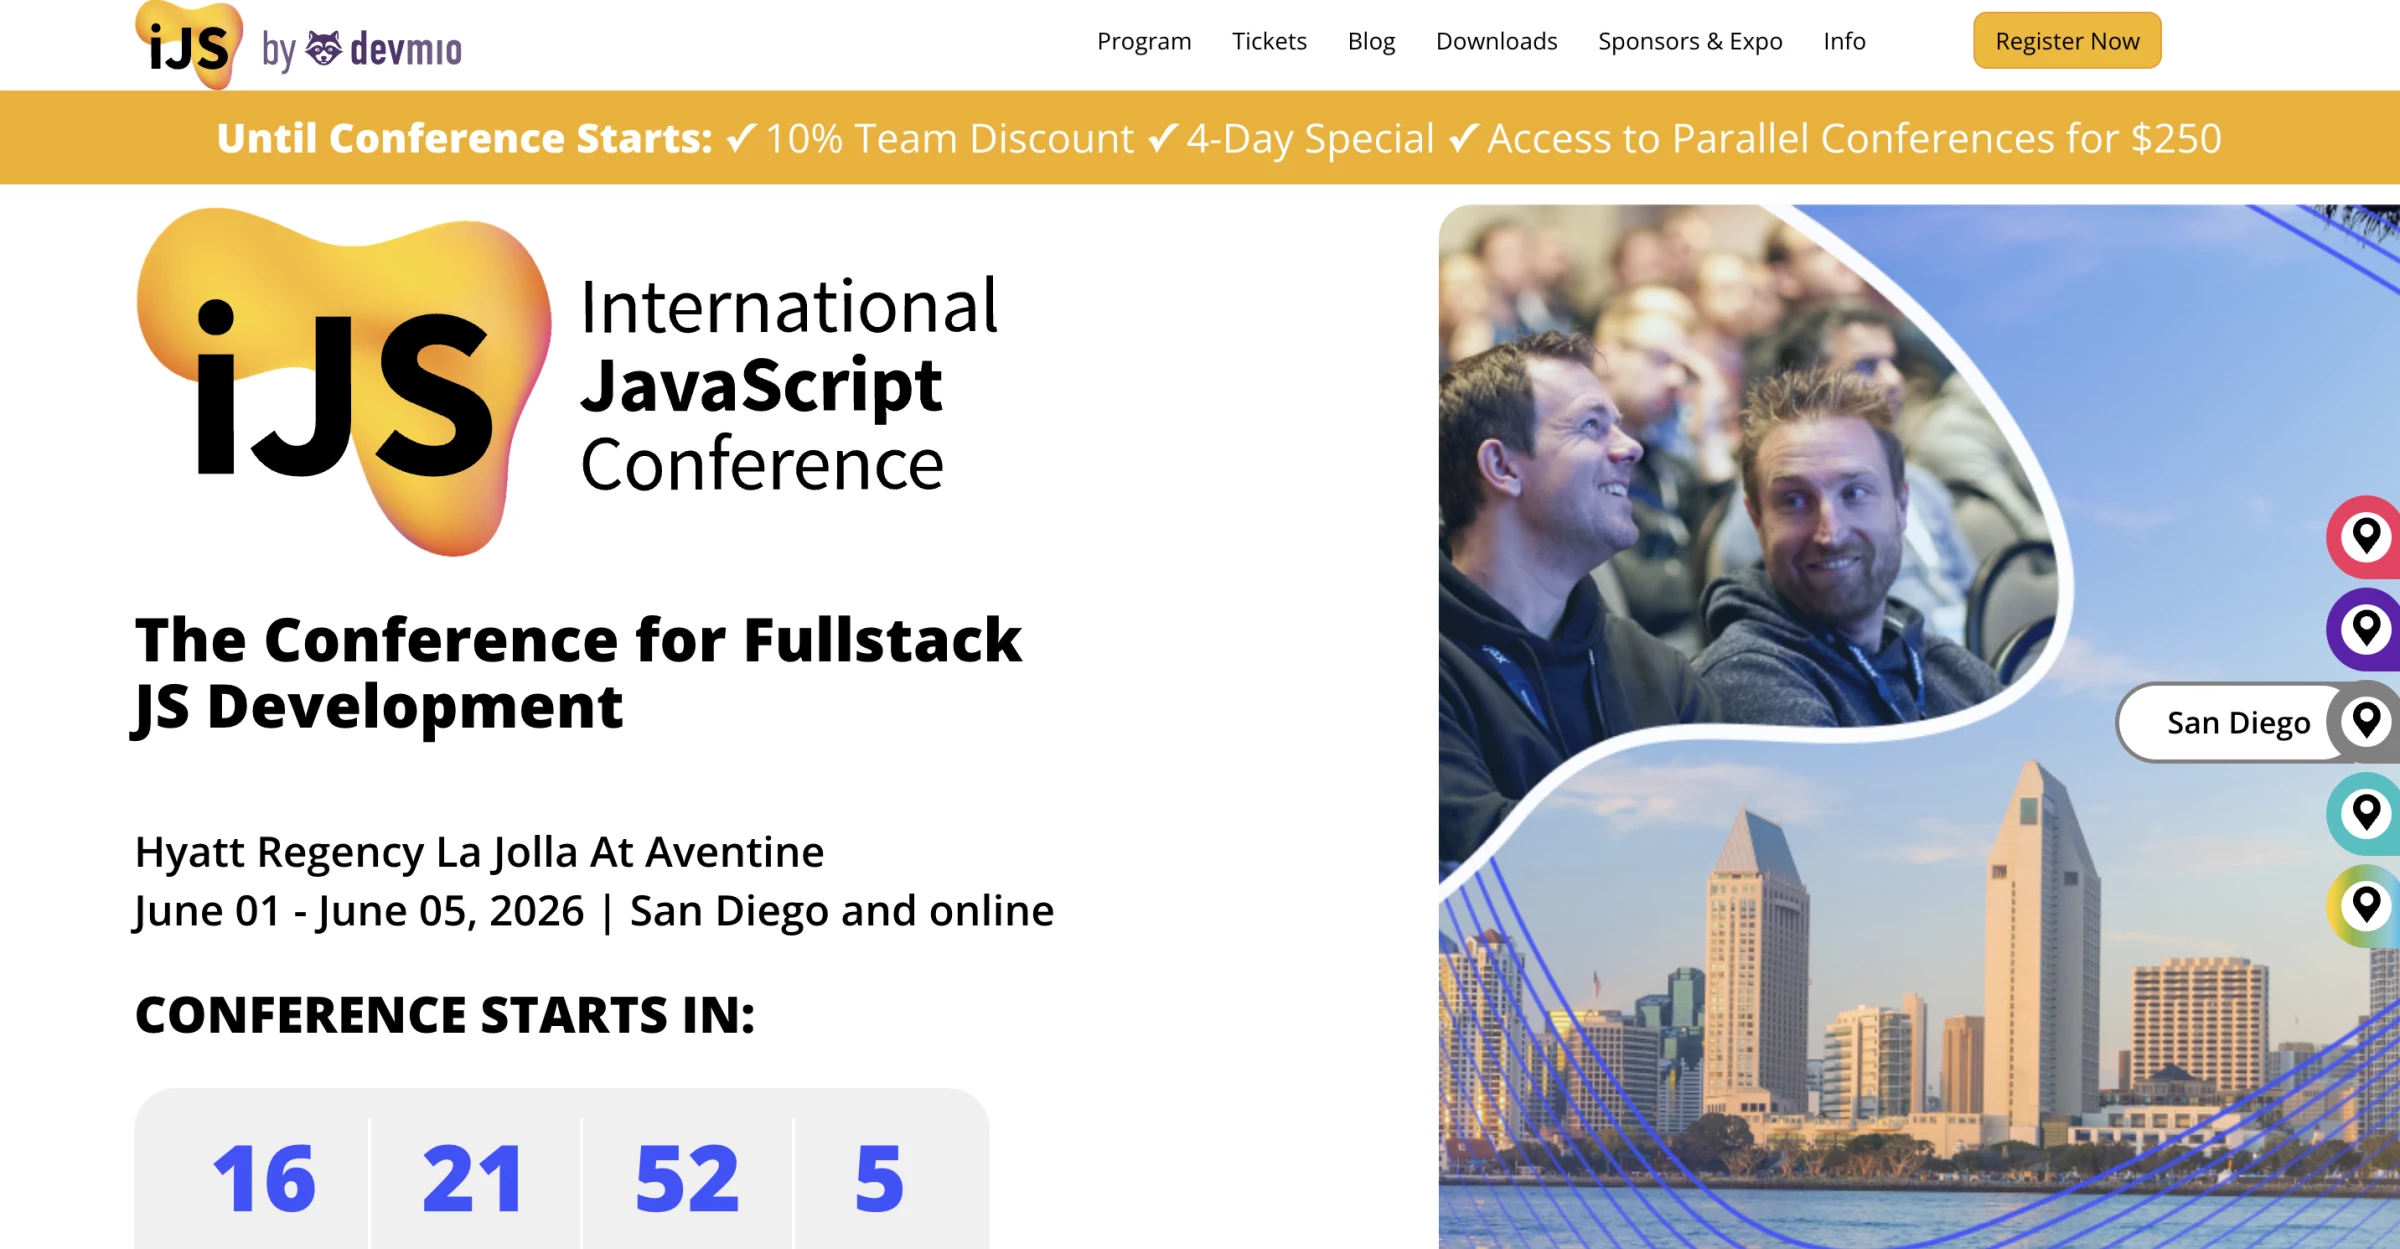
Task: Click 'The Conference for Fullstack JS Development' heading
Action: pos(578,673)
